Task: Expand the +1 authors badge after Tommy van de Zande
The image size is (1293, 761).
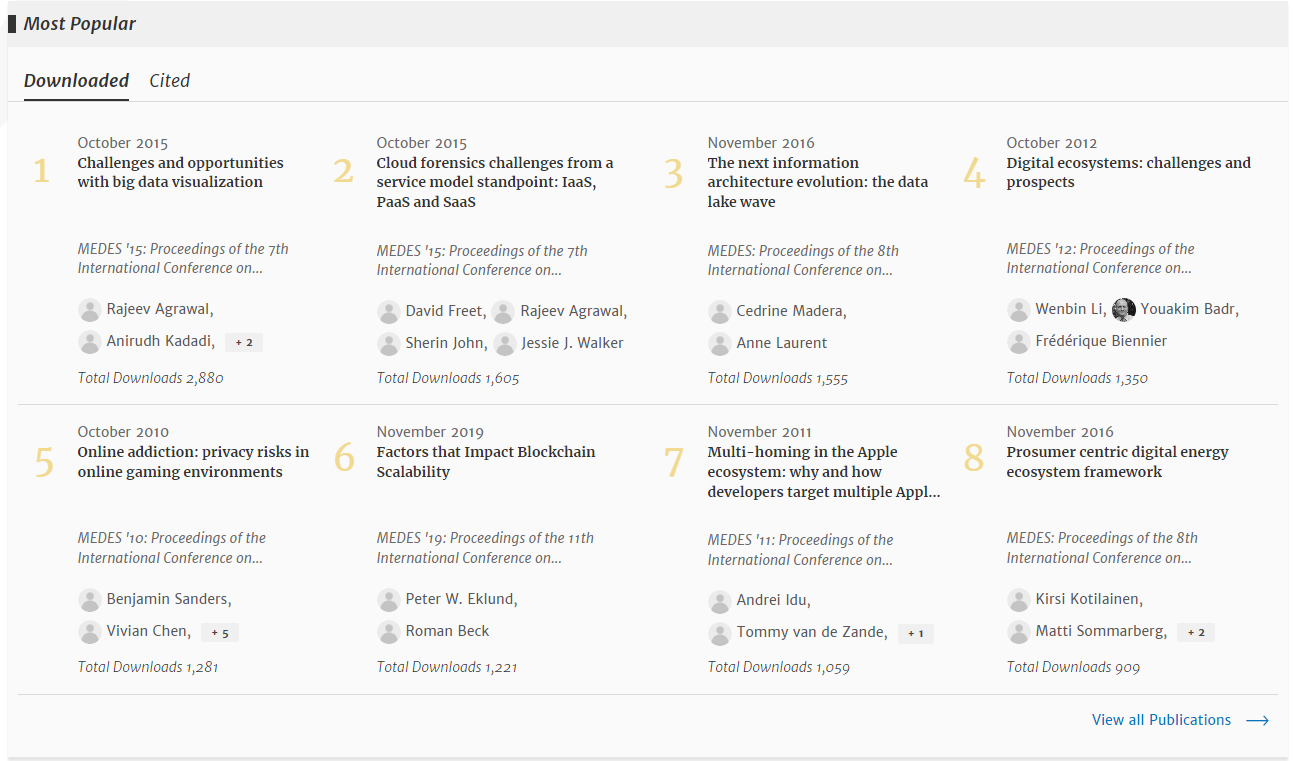Action: click(x=915, y=633)
